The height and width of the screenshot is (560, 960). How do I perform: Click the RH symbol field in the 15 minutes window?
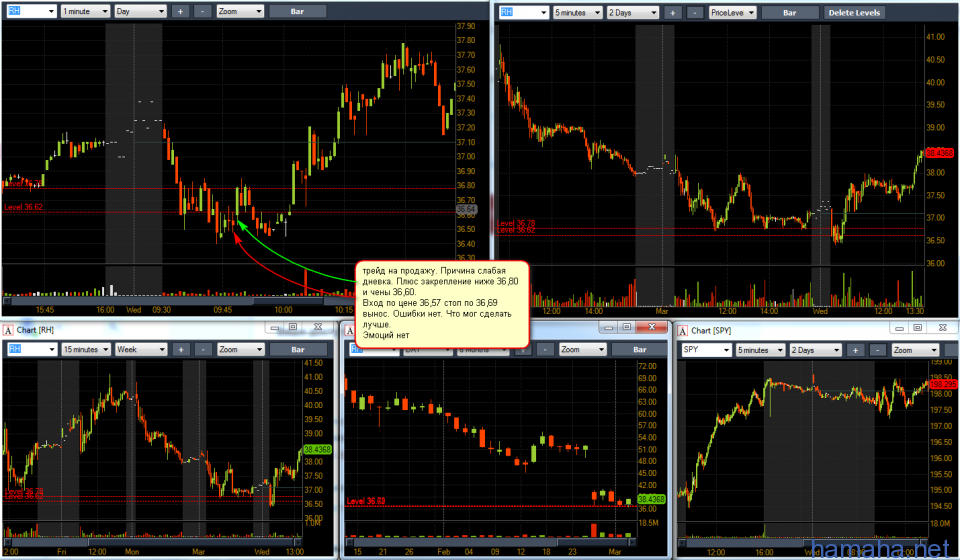31,349
